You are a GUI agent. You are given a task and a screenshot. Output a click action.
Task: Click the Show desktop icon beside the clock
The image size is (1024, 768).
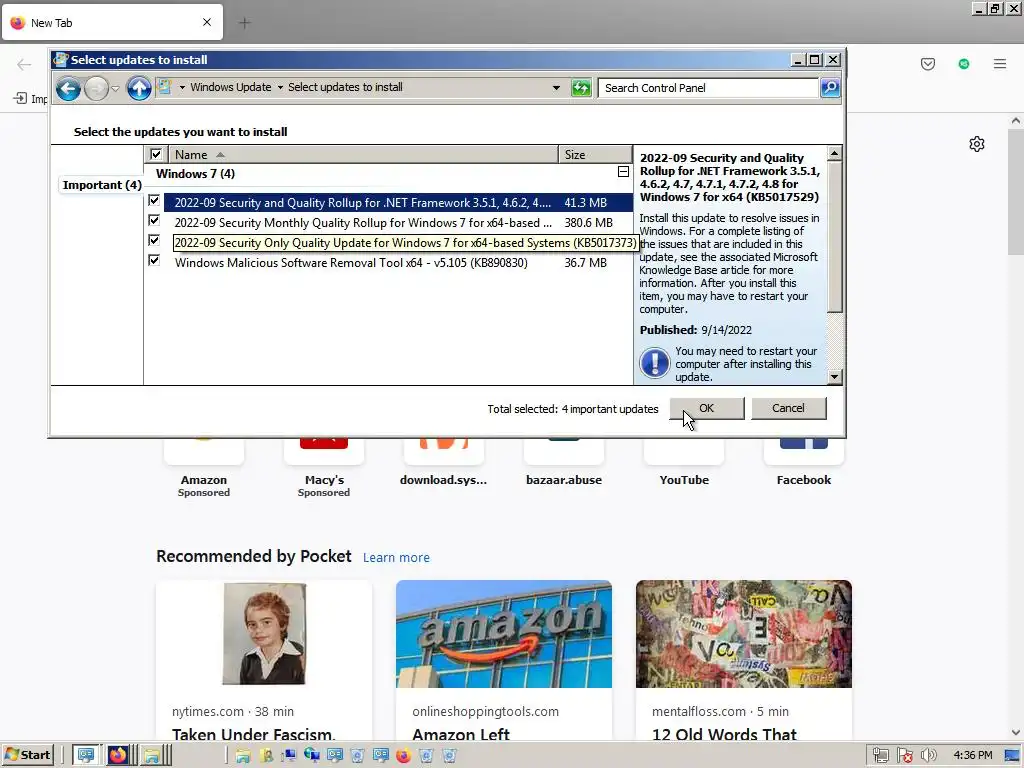pos(1013,756)
